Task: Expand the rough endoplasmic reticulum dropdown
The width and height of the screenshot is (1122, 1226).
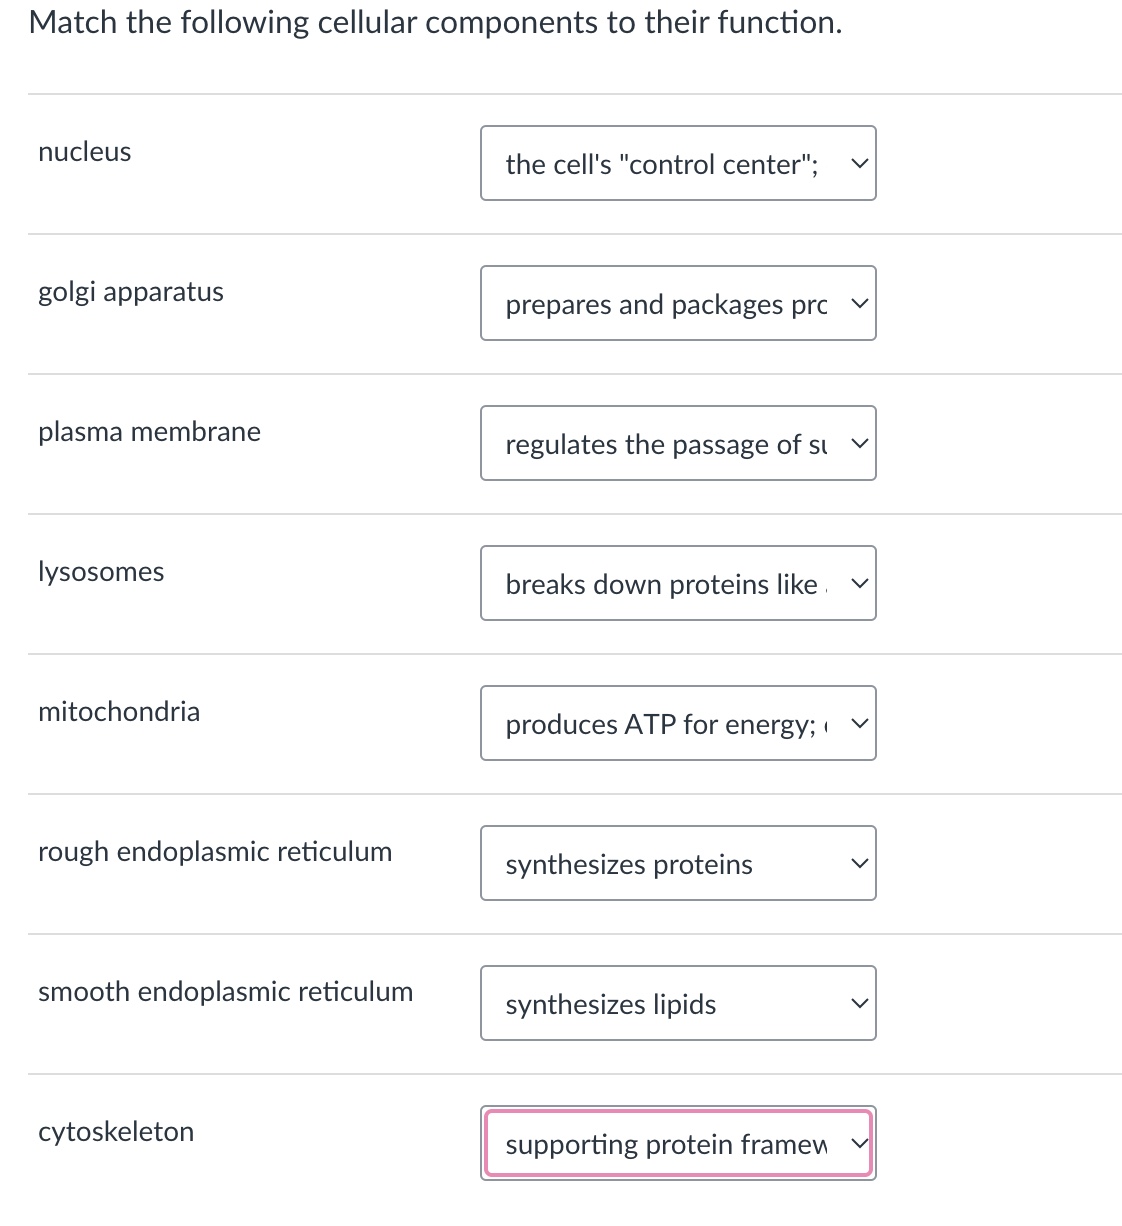Action: (678, 863)
